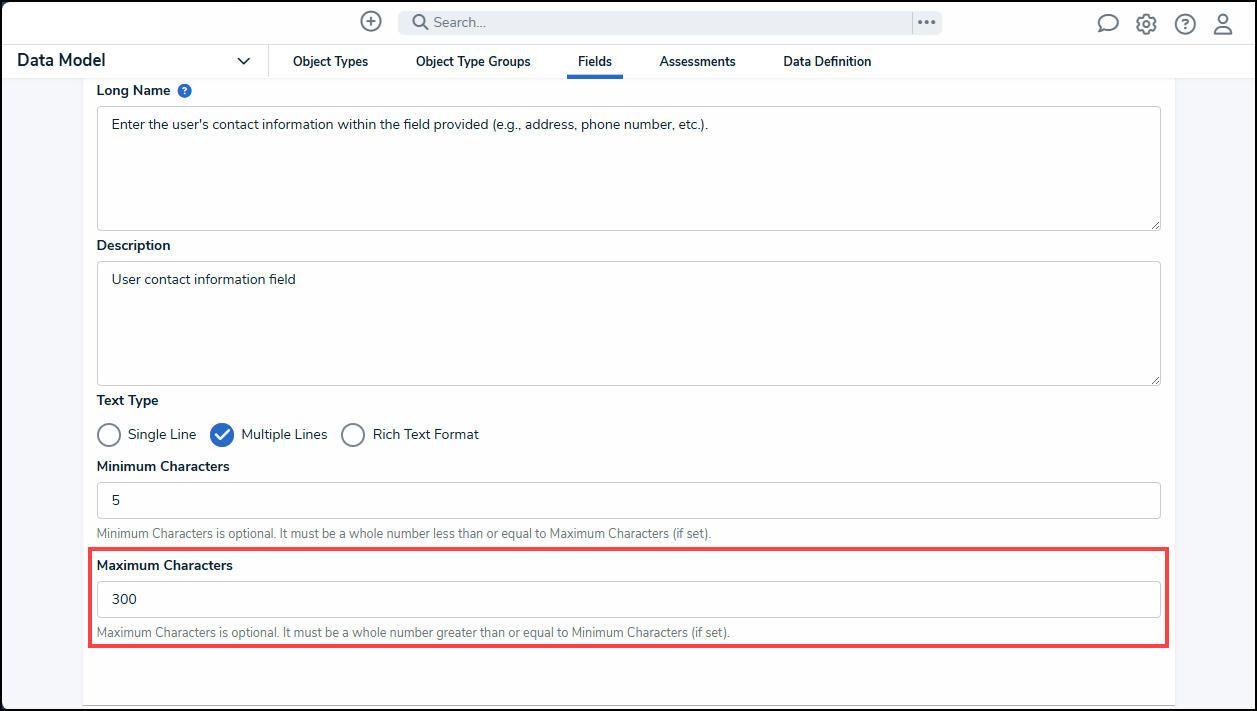Image resolution: width=1257 pixels, height=711 pixels.
Task: Open the search options ellipsis
Action: pos(927,22)
